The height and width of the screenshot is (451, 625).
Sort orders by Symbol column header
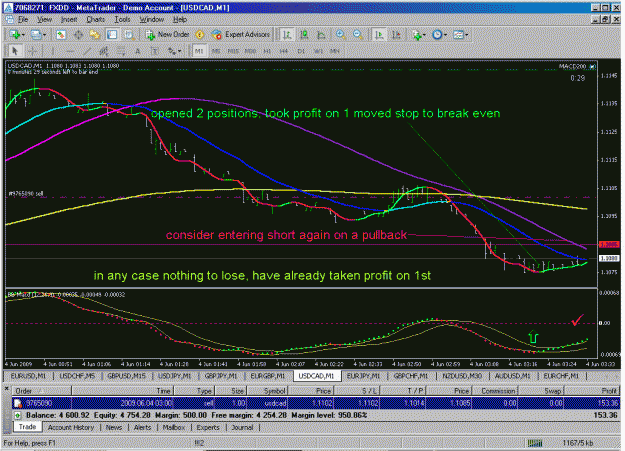(x=267, y=391)
